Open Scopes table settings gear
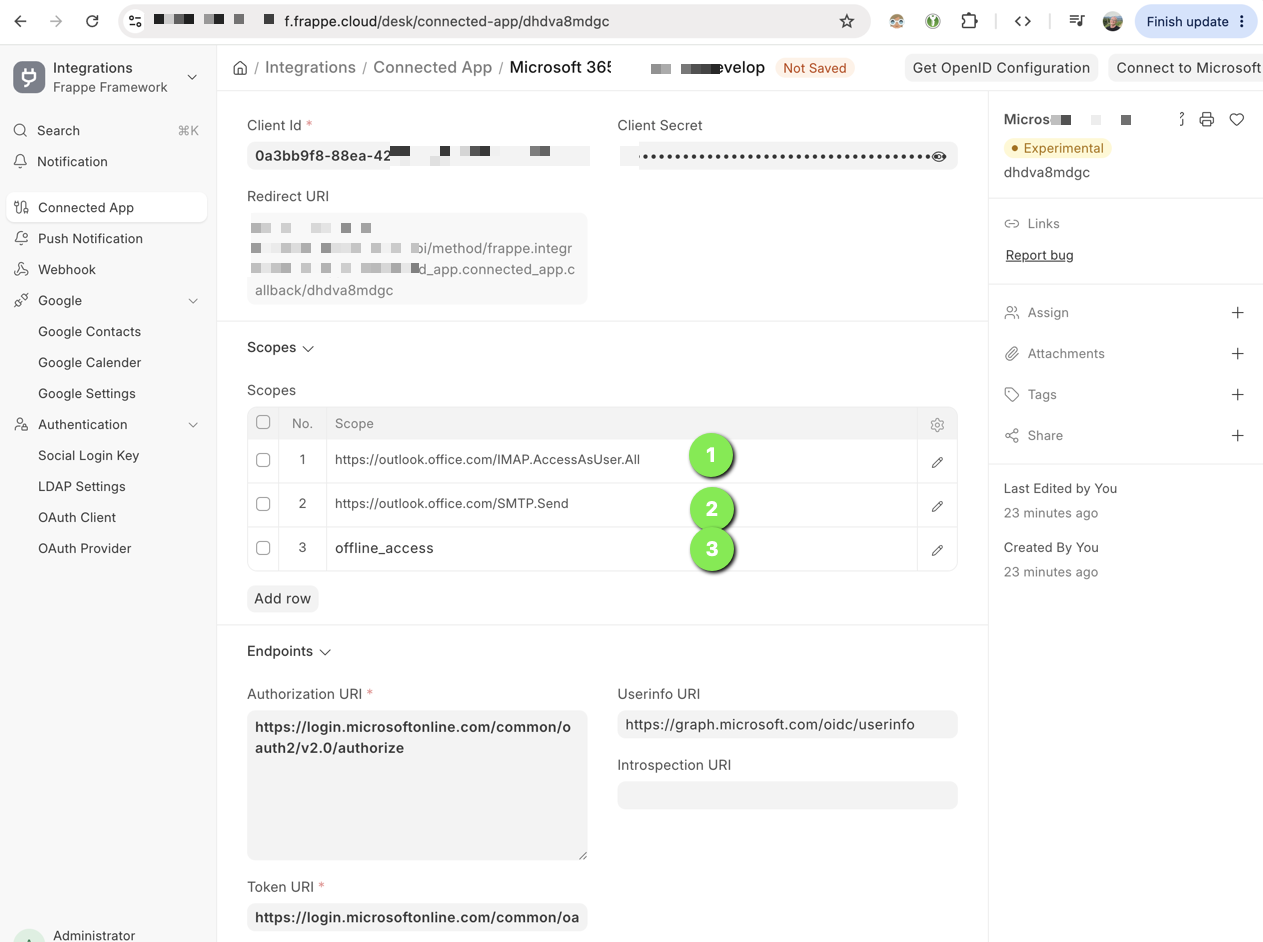The width and height of the screenshot is (1263, 942). 937,425
